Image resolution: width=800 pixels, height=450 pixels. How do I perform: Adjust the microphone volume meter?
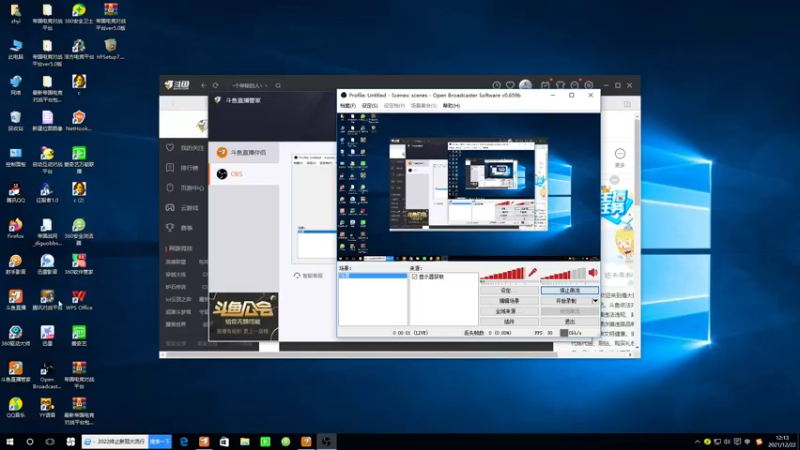503,274
